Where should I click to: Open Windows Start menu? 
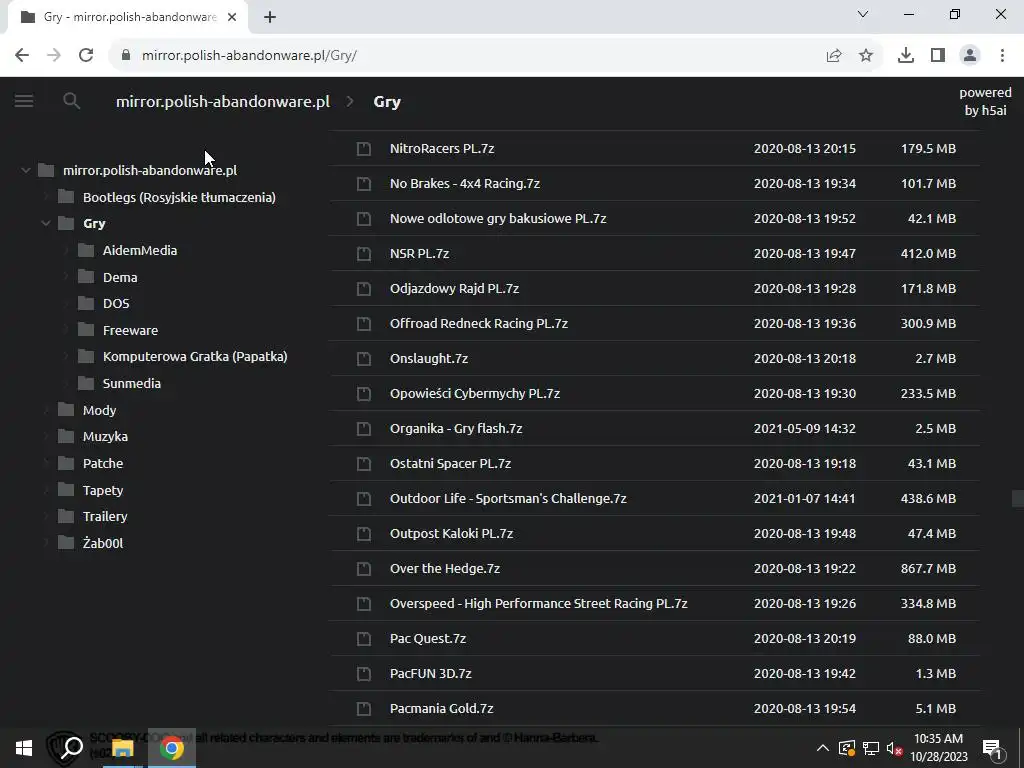(24, 748)
